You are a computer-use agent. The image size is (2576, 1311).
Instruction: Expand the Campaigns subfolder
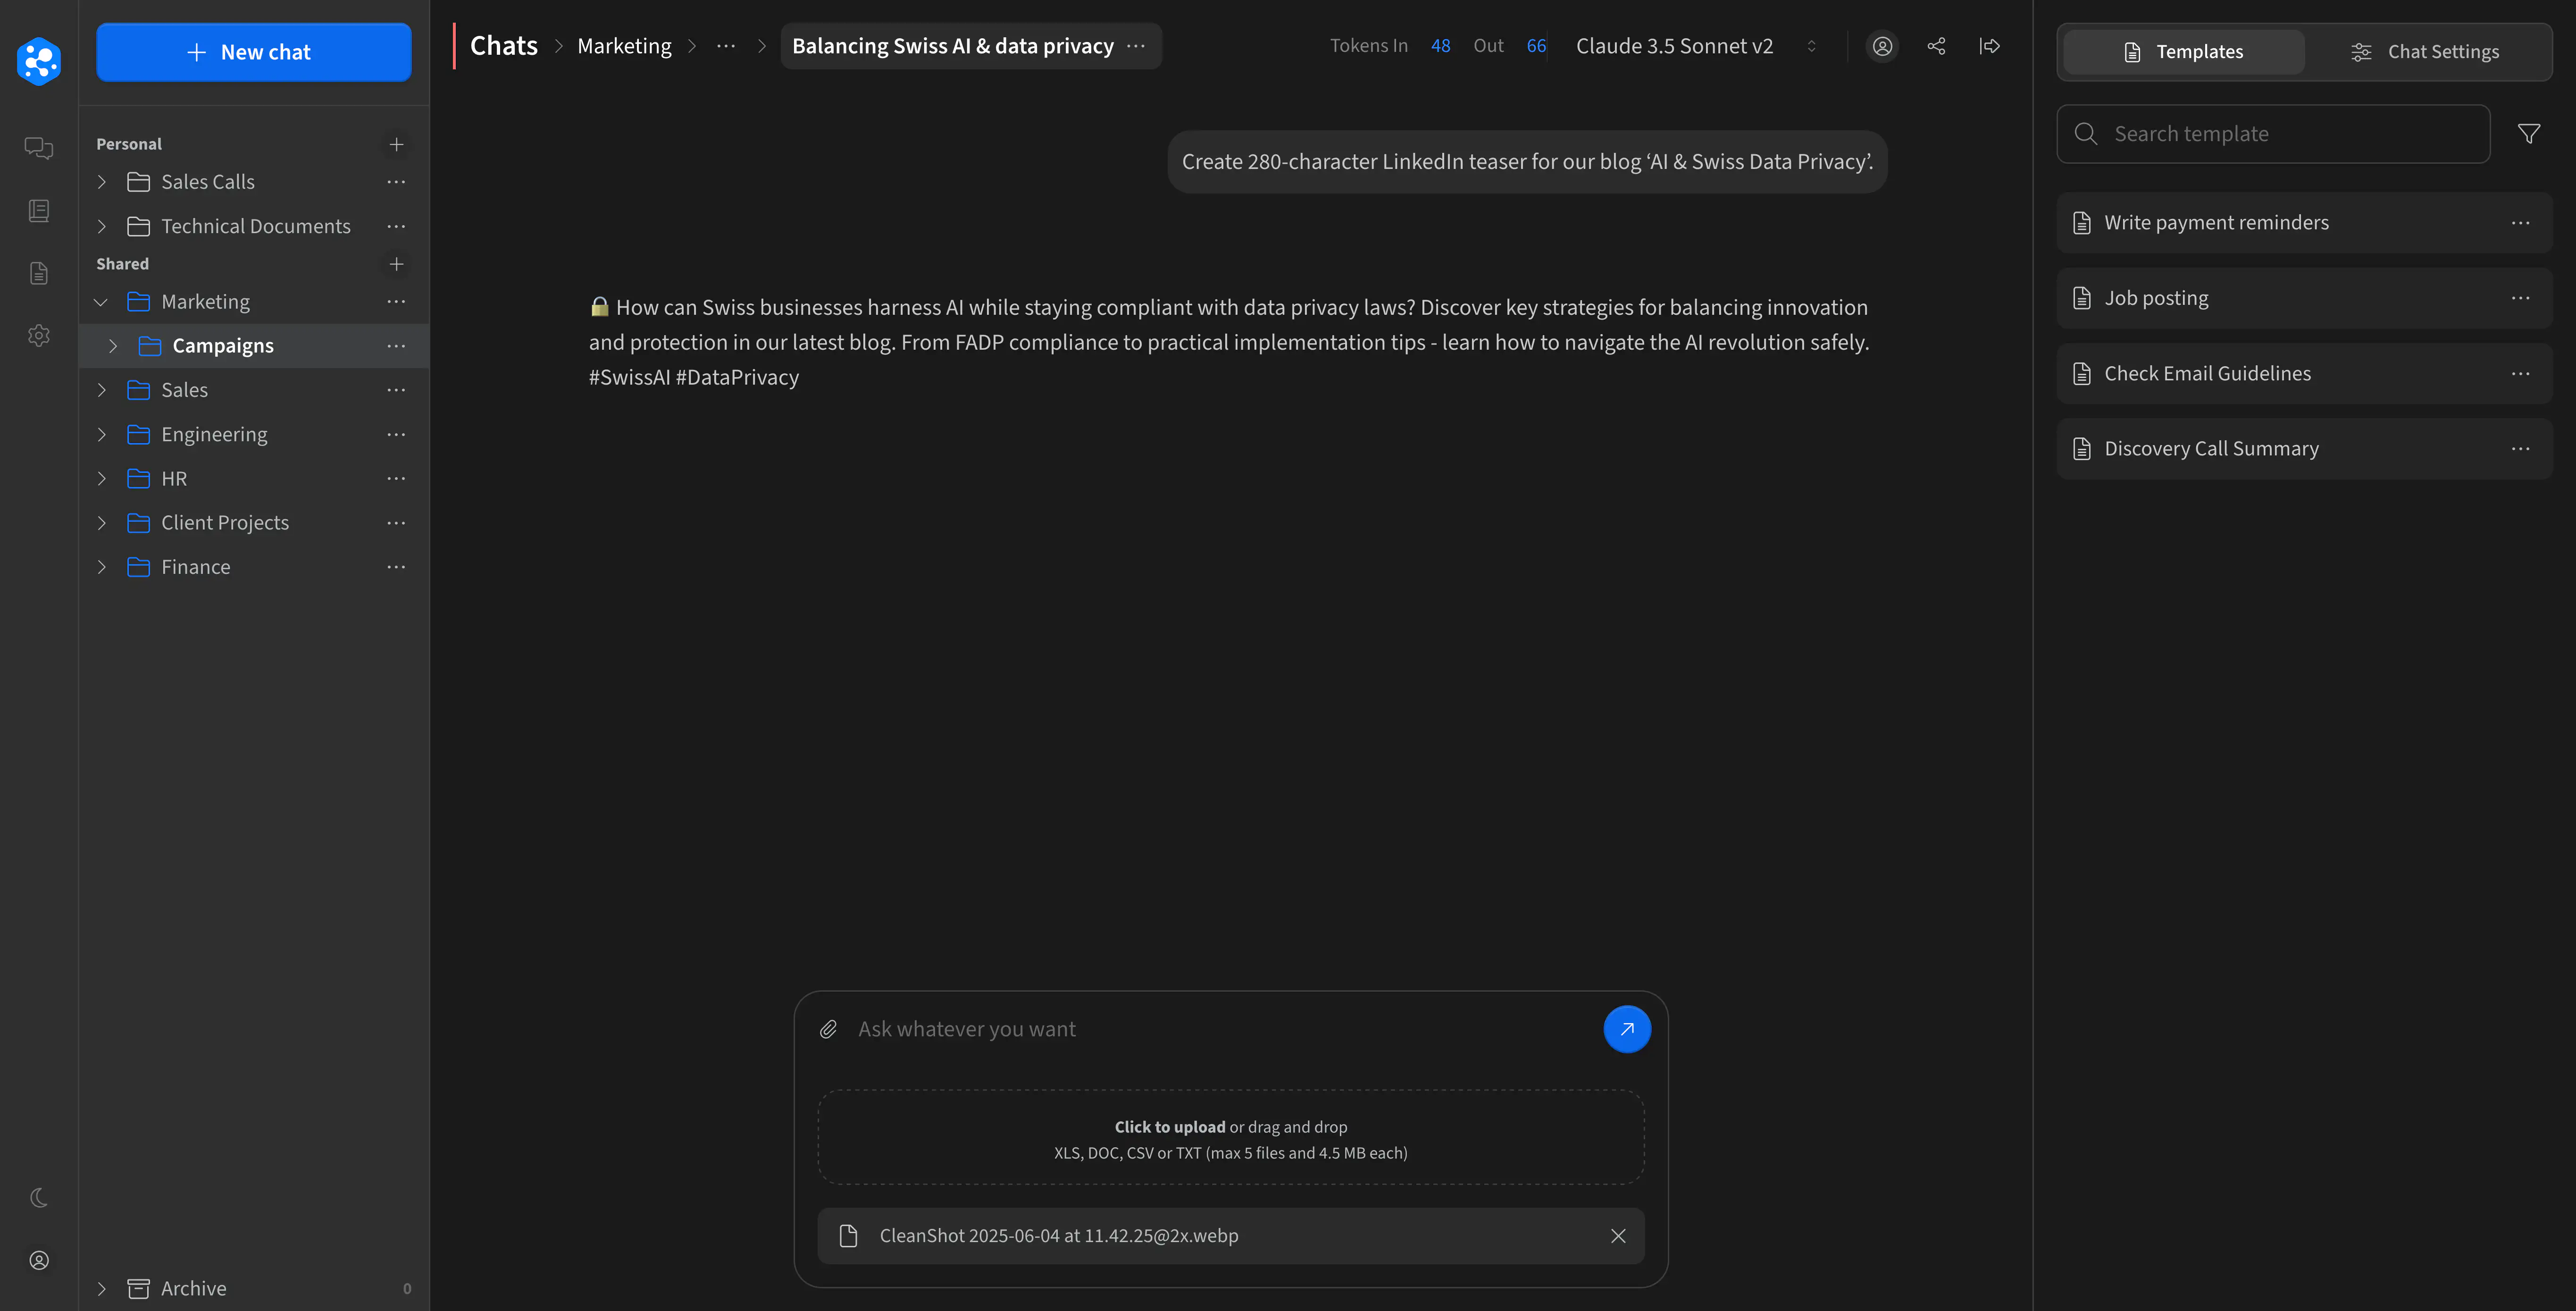(x=113, y=346)
